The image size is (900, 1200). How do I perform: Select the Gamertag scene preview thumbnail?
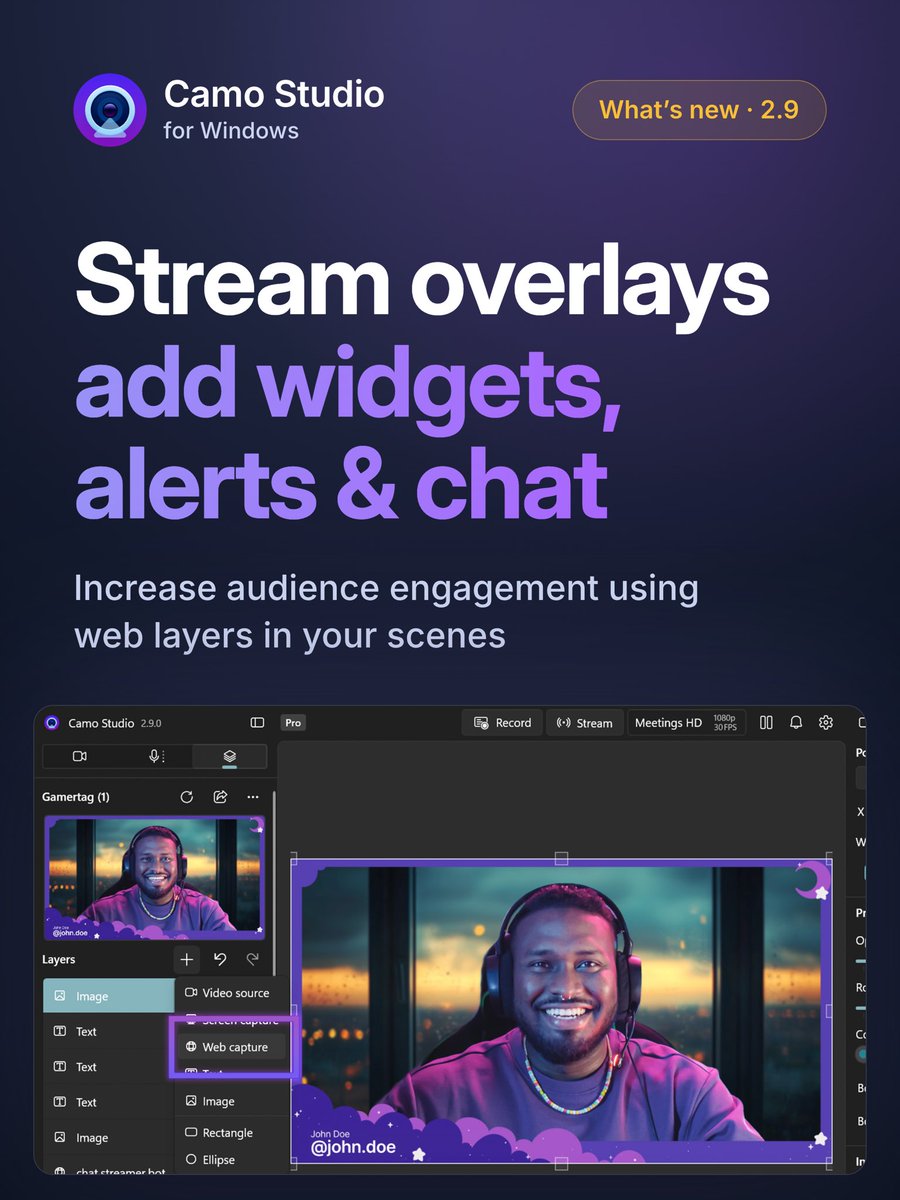(154, 878)
